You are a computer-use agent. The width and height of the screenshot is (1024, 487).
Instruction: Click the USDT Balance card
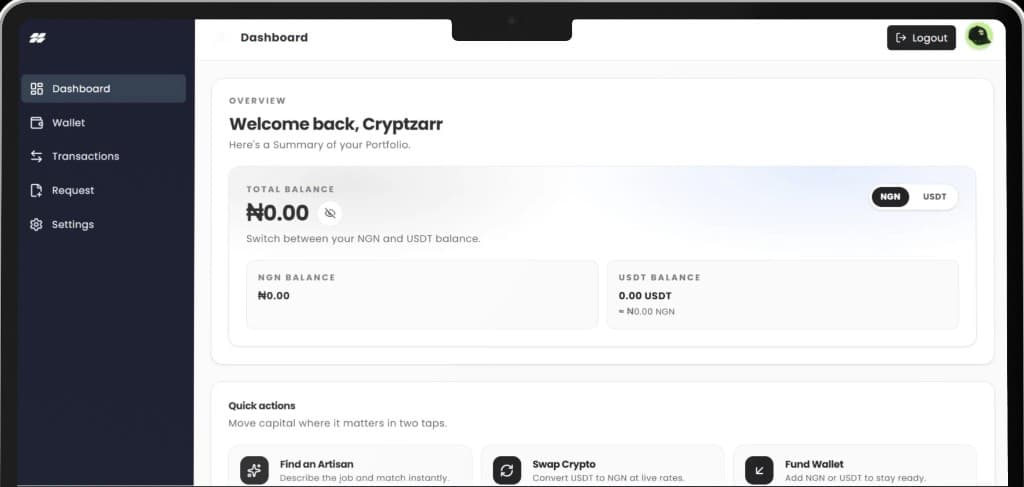782,294
